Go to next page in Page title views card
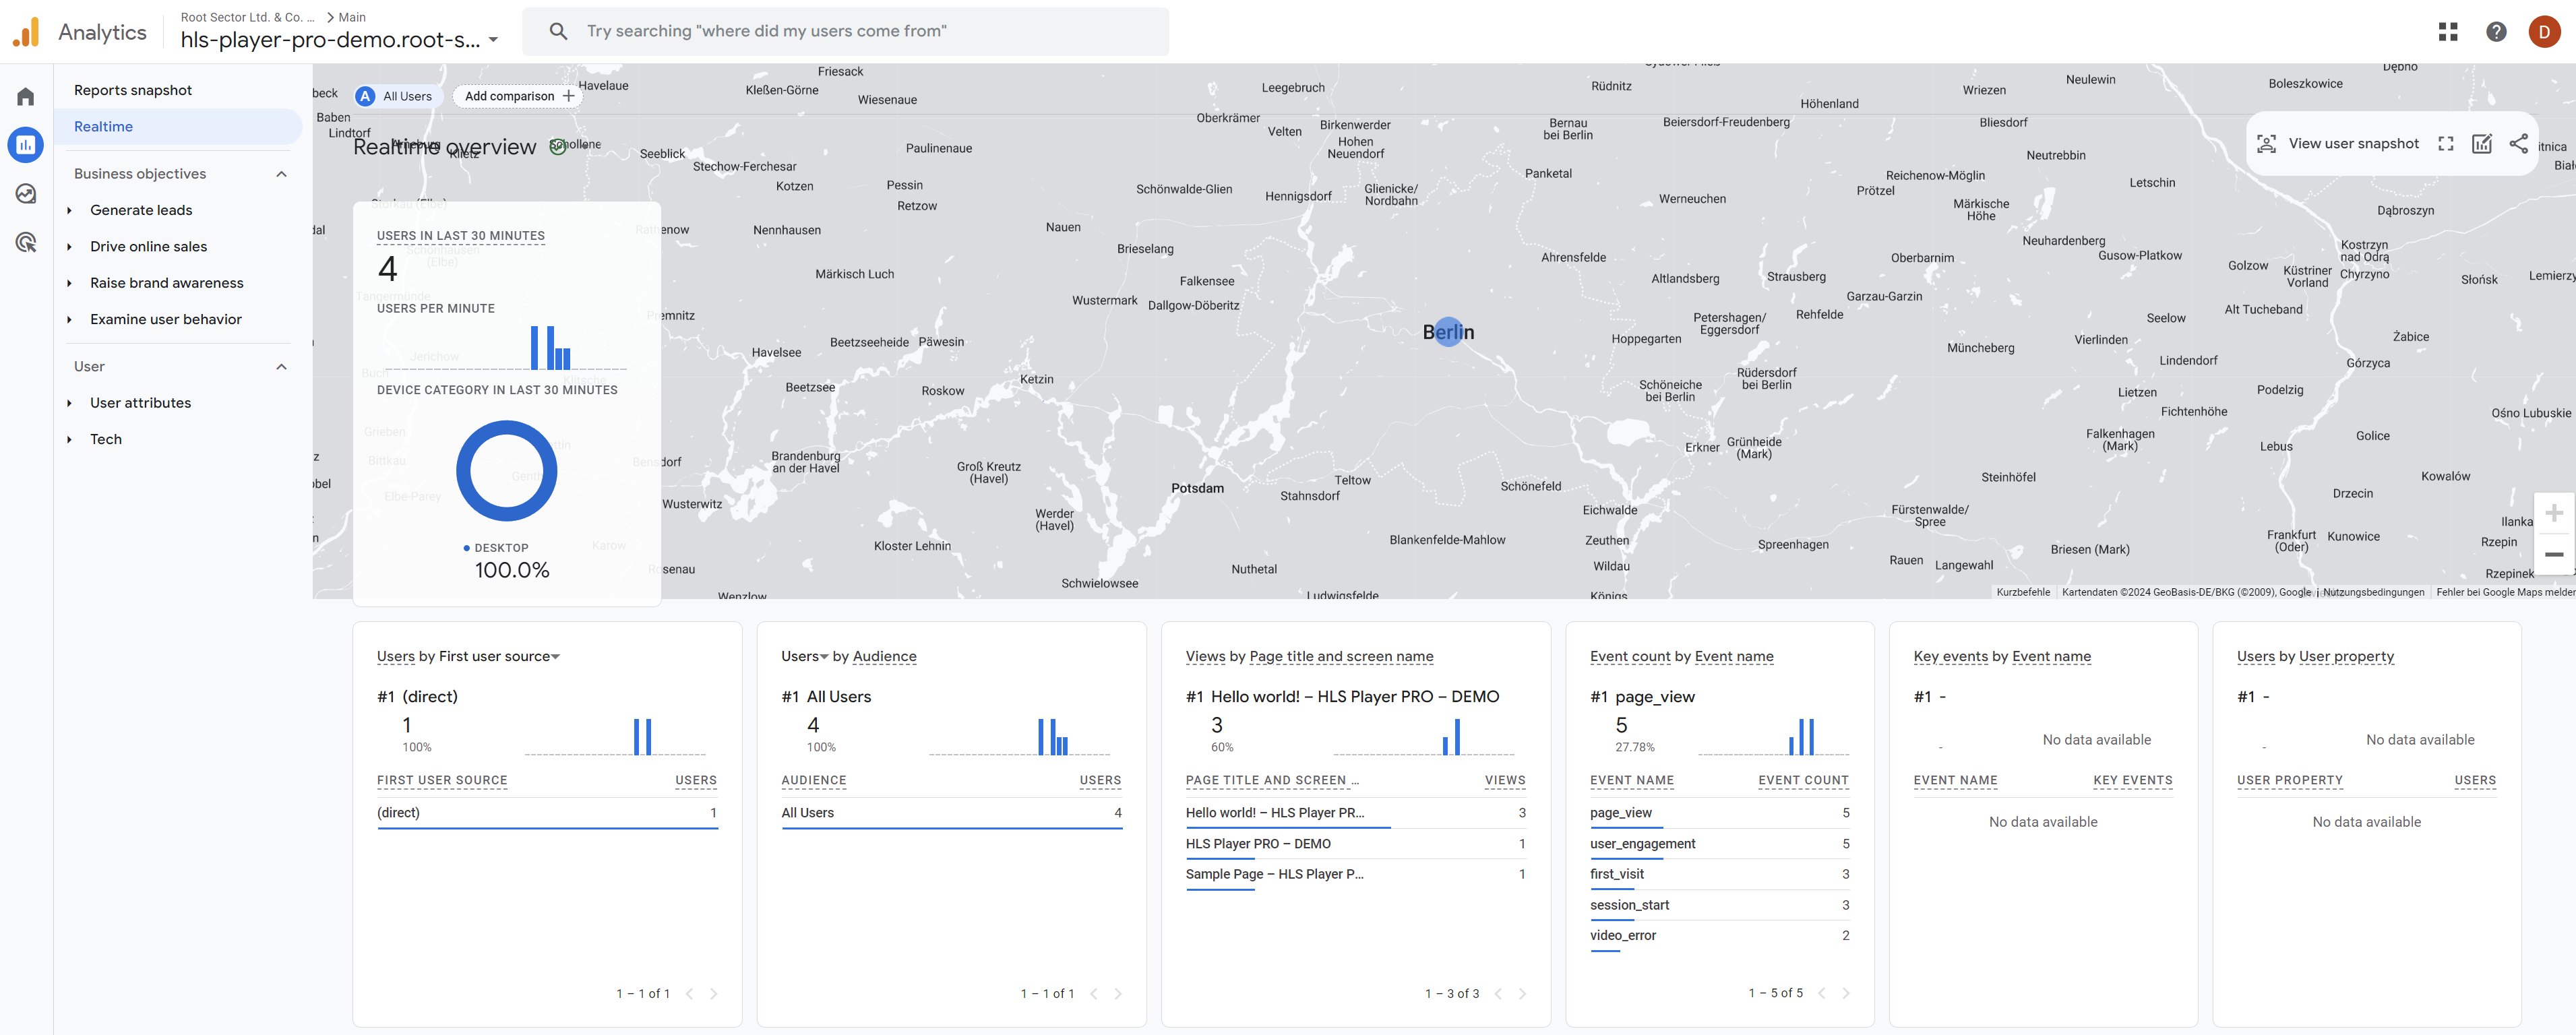The image size is (2576, 1035). pos(1522,993)
